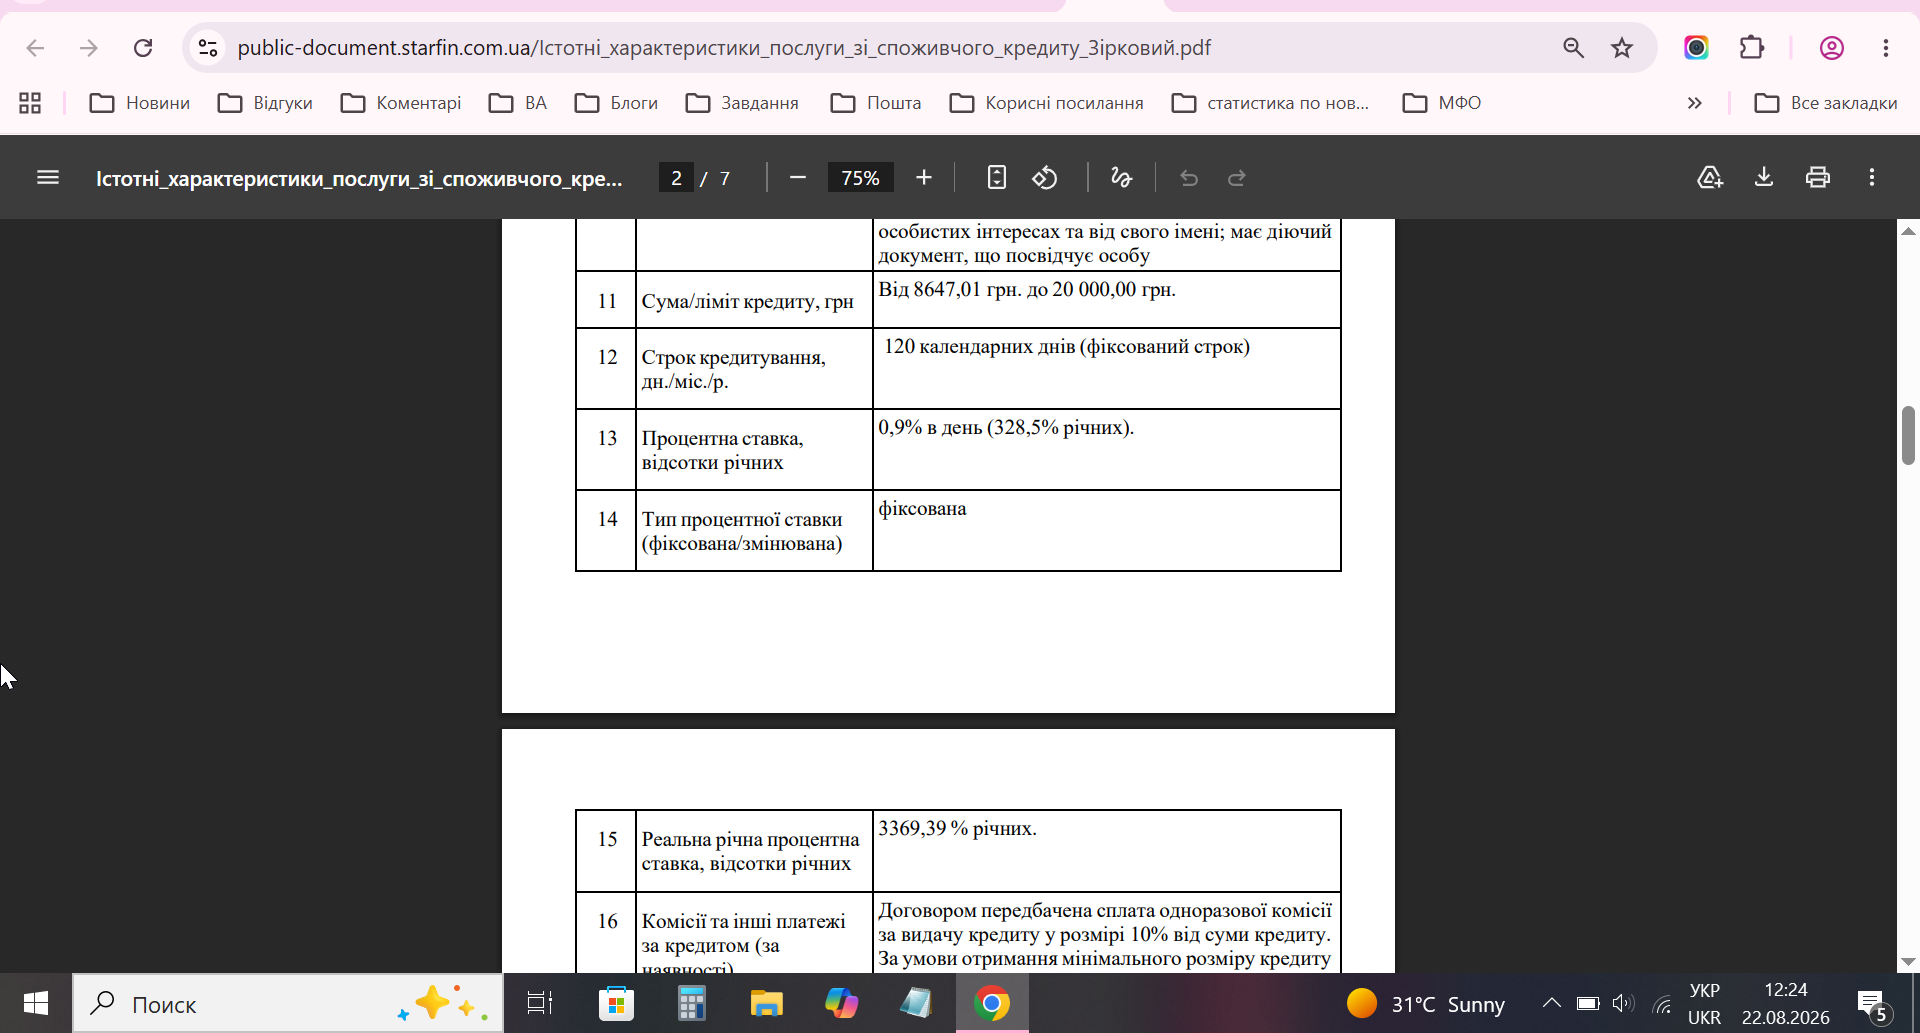Click the cell "120 календарних днів (фіксований строк)"
Image resolution: width=1920 pixels, height=1033 pixels.
[x=1106, y=368]
